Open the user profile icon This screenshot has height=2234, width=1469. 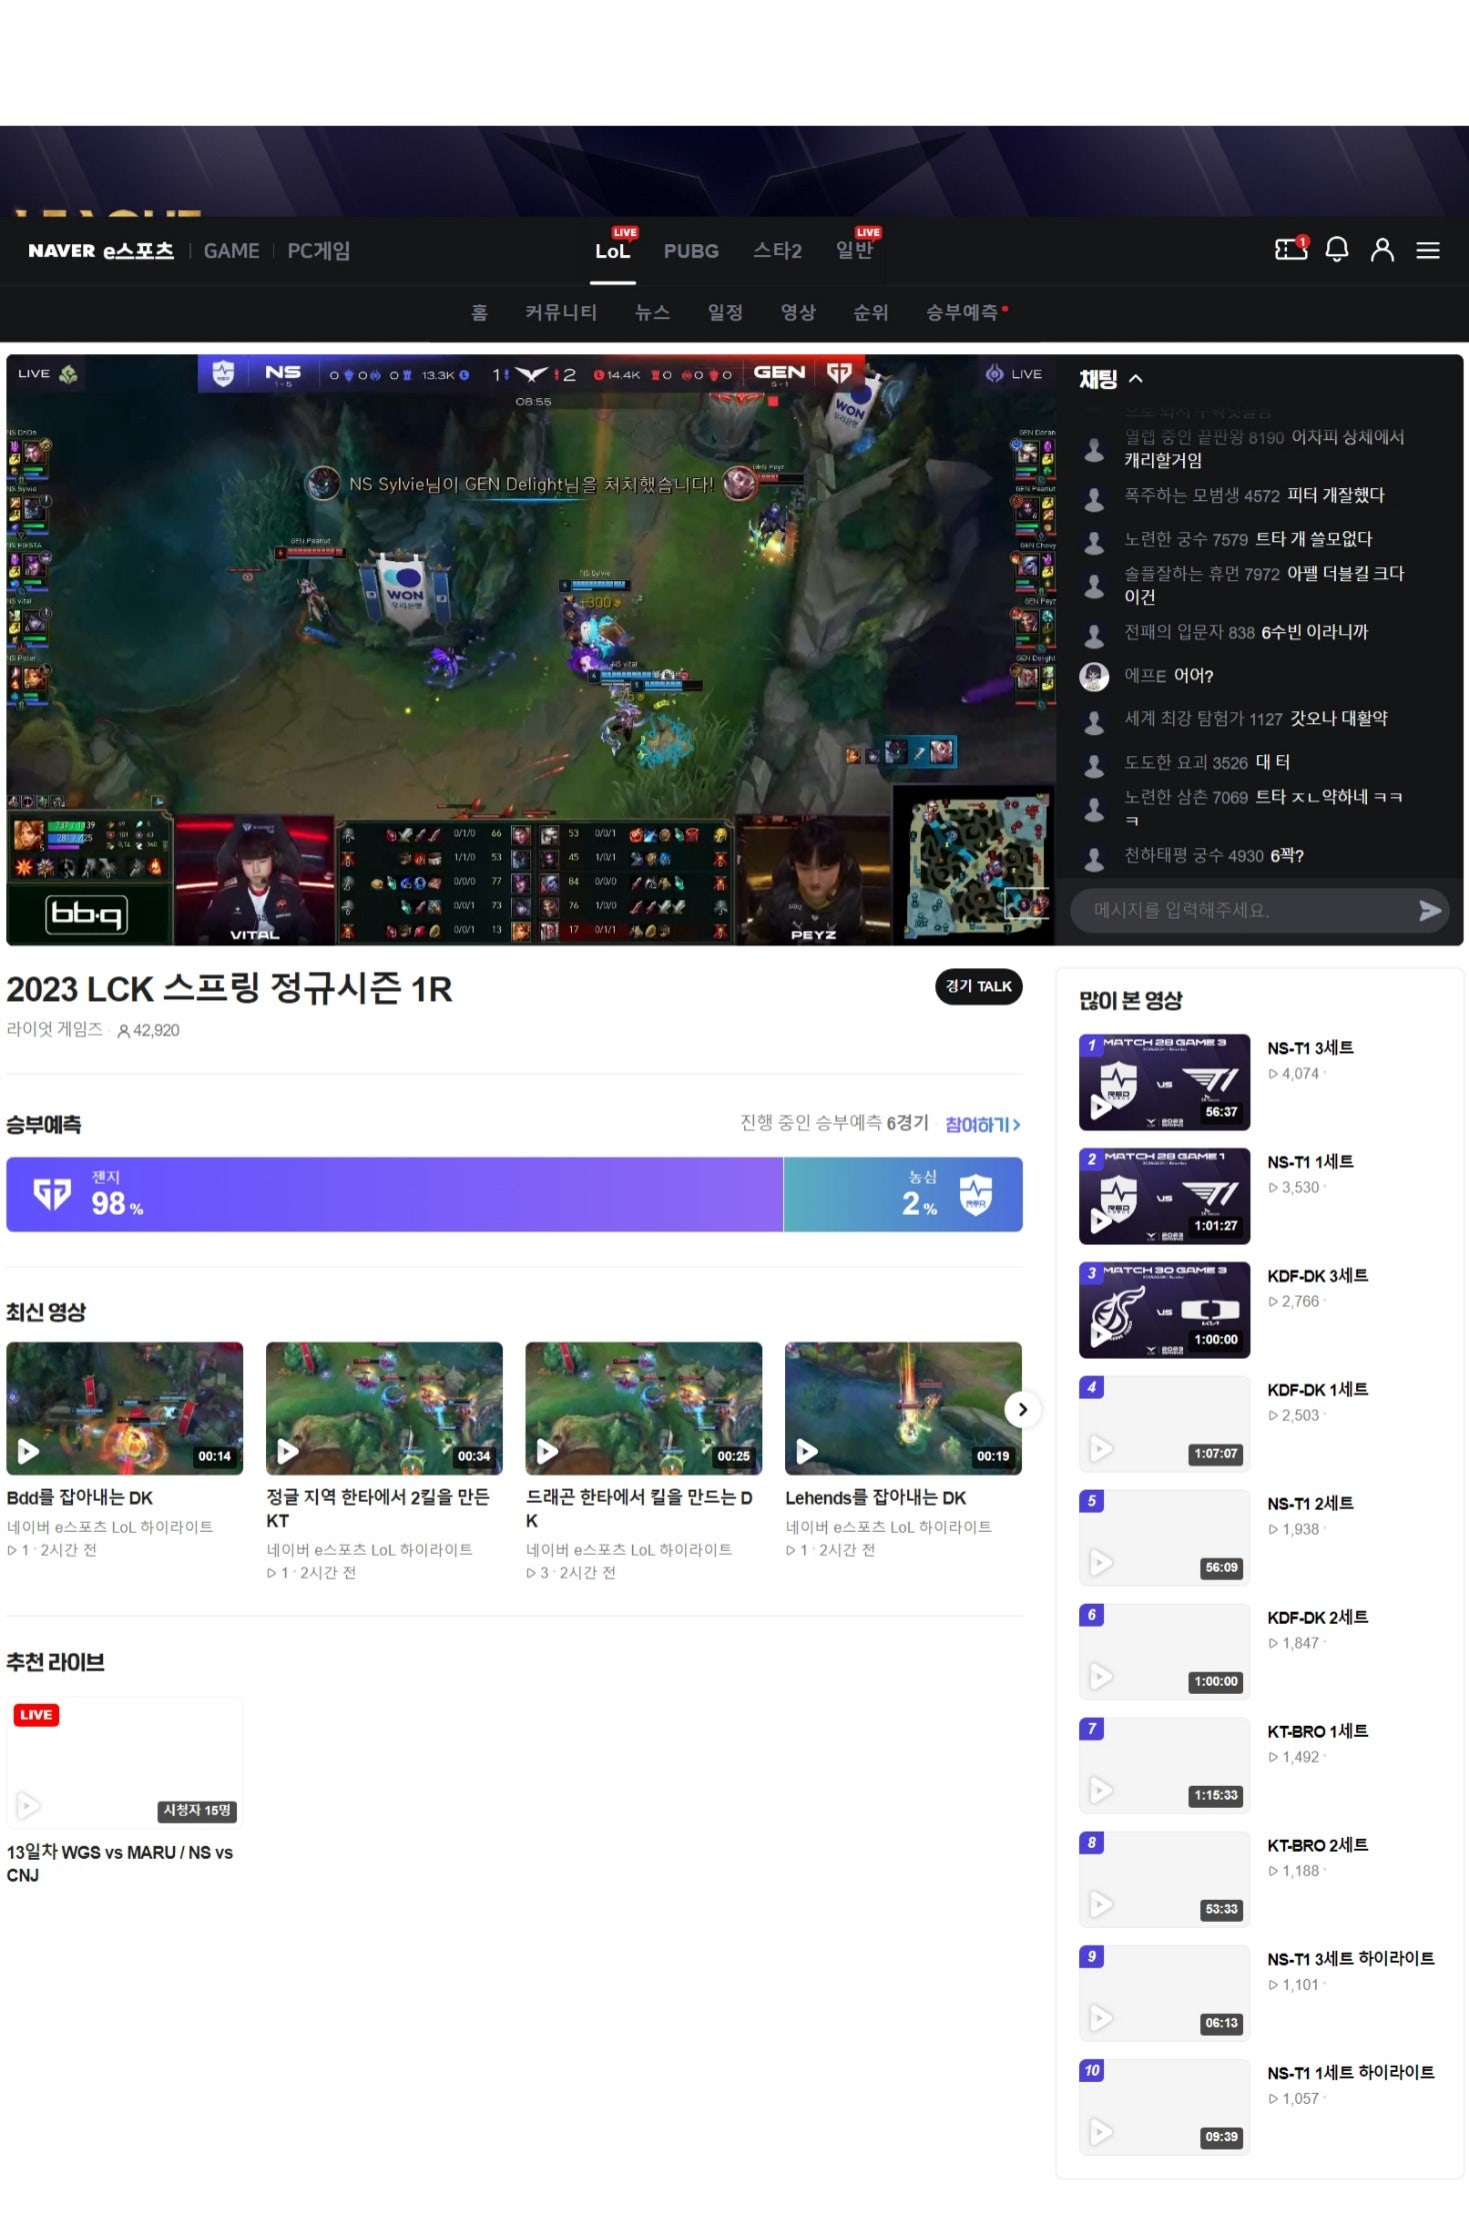pos(1382,249)
